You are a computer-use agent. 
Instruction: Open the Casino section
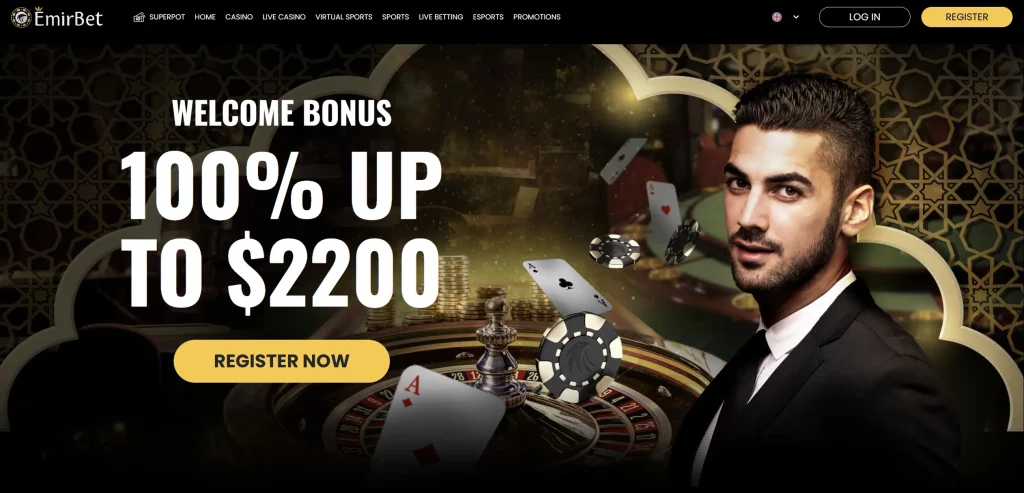click(x=239, y=17)
